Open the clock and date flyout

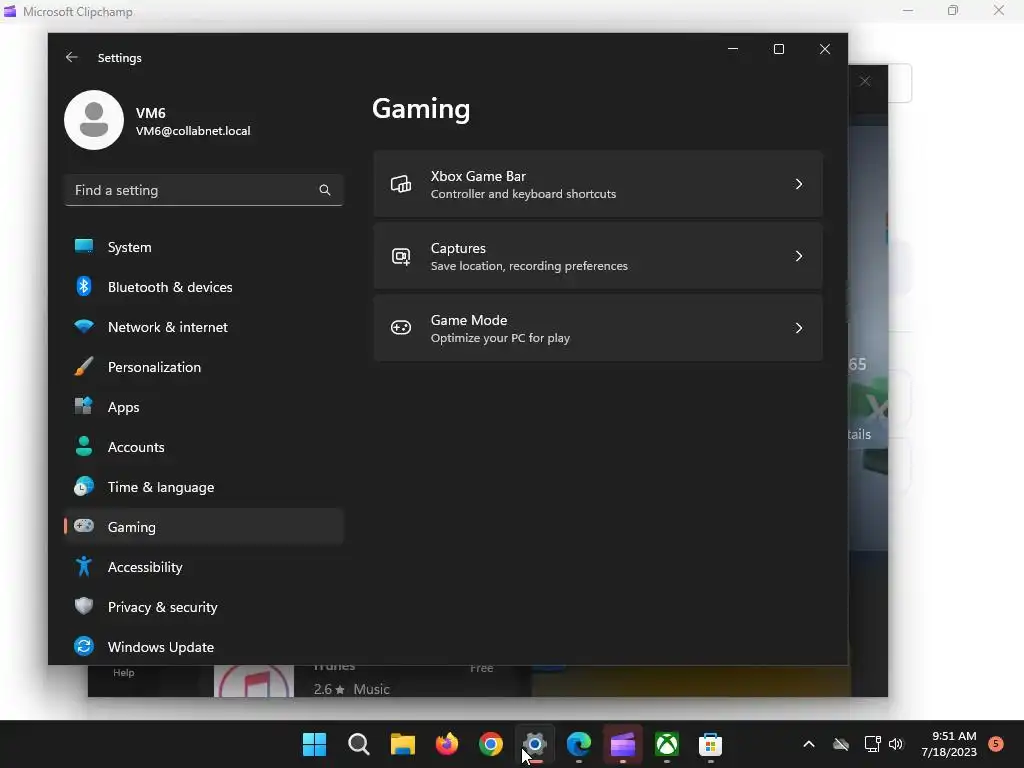tap(949, 744)
